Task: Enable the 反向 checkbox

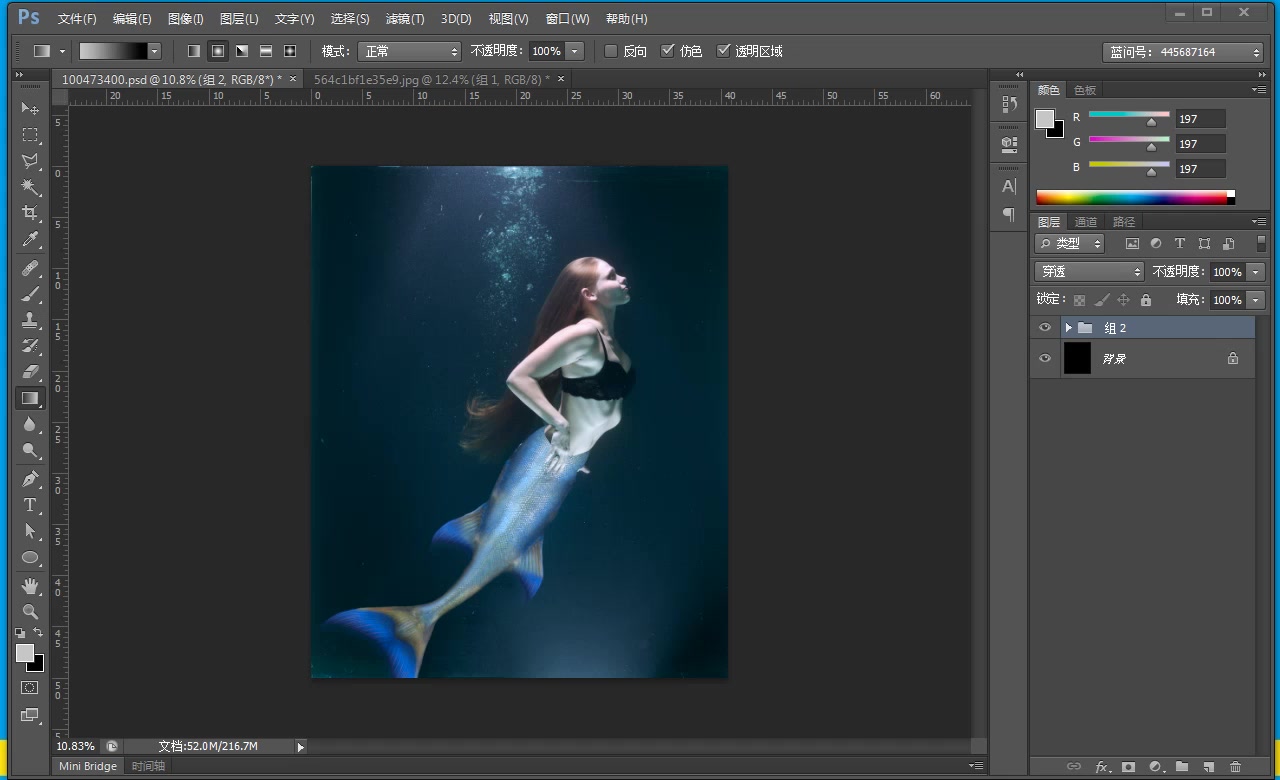Action: [x=611, y=51]
